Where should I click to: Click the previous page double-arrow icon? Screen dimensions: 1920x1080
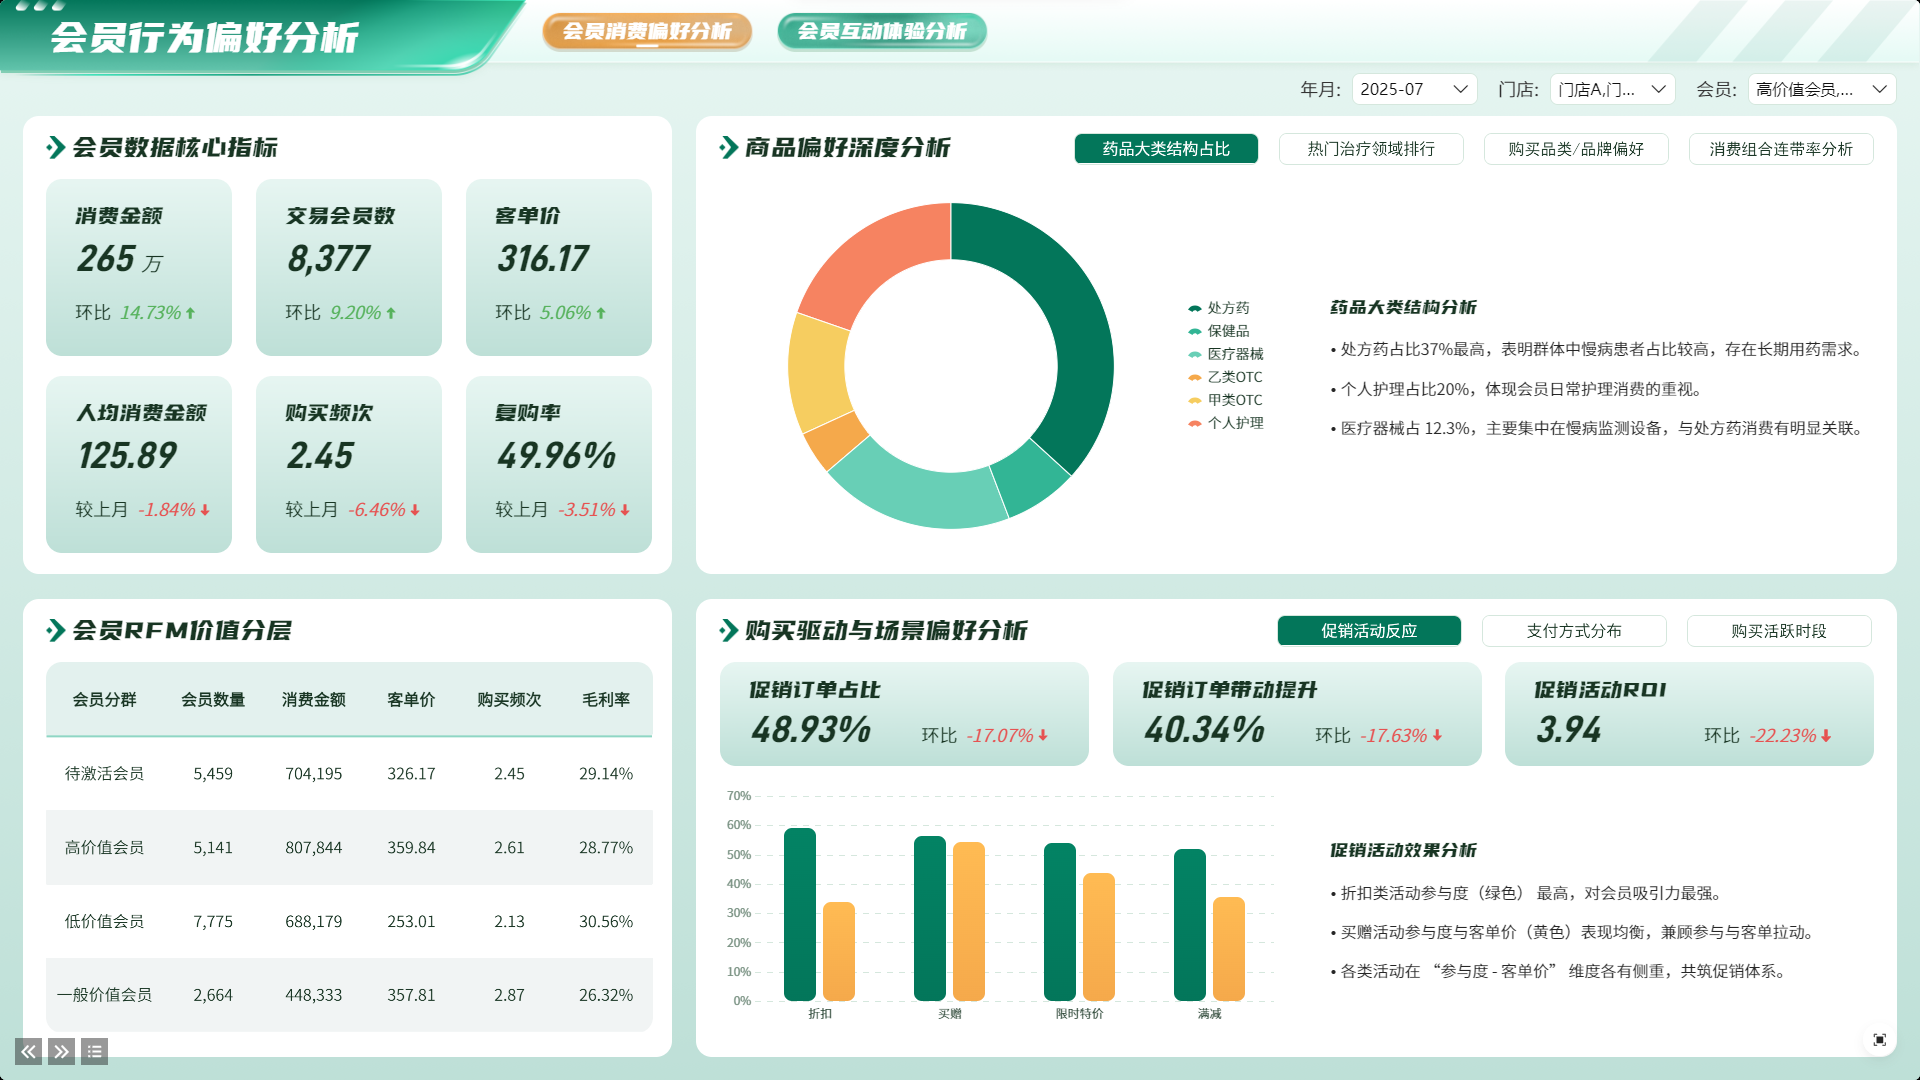[28, 1051]
